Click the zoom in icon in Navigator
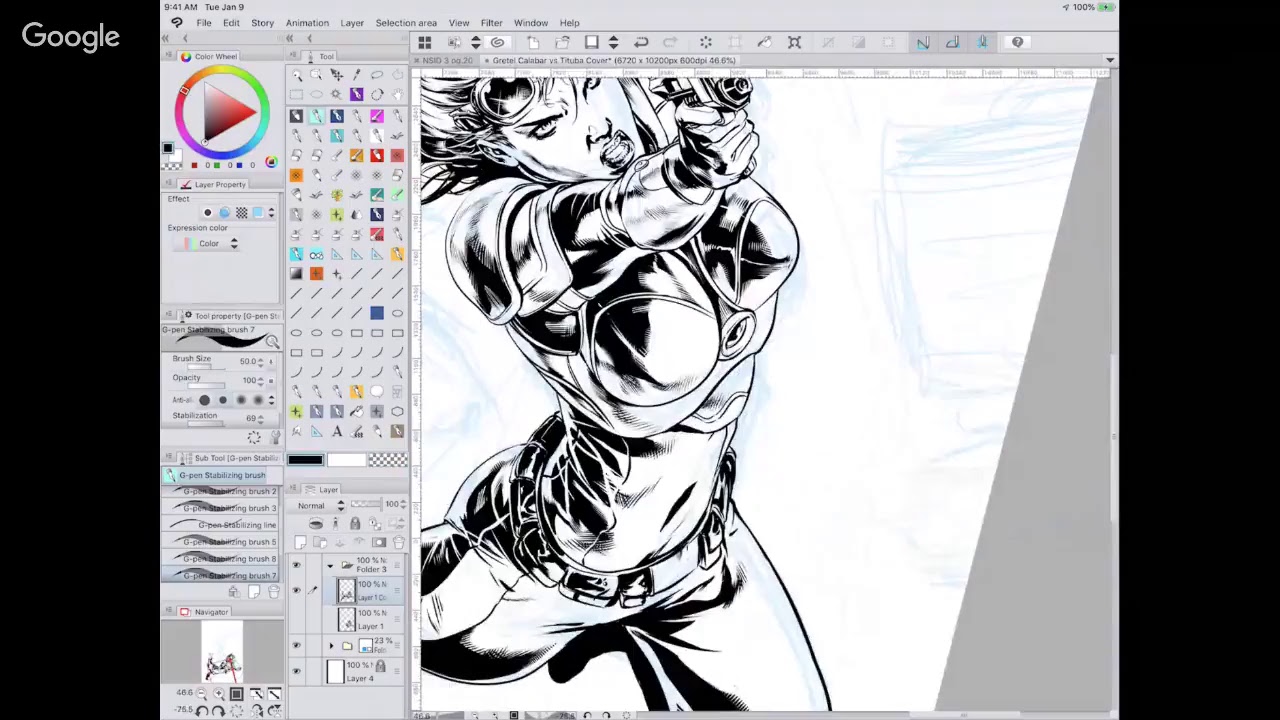Viewport: 1280px width, 720px height. (x=219, y=693)
